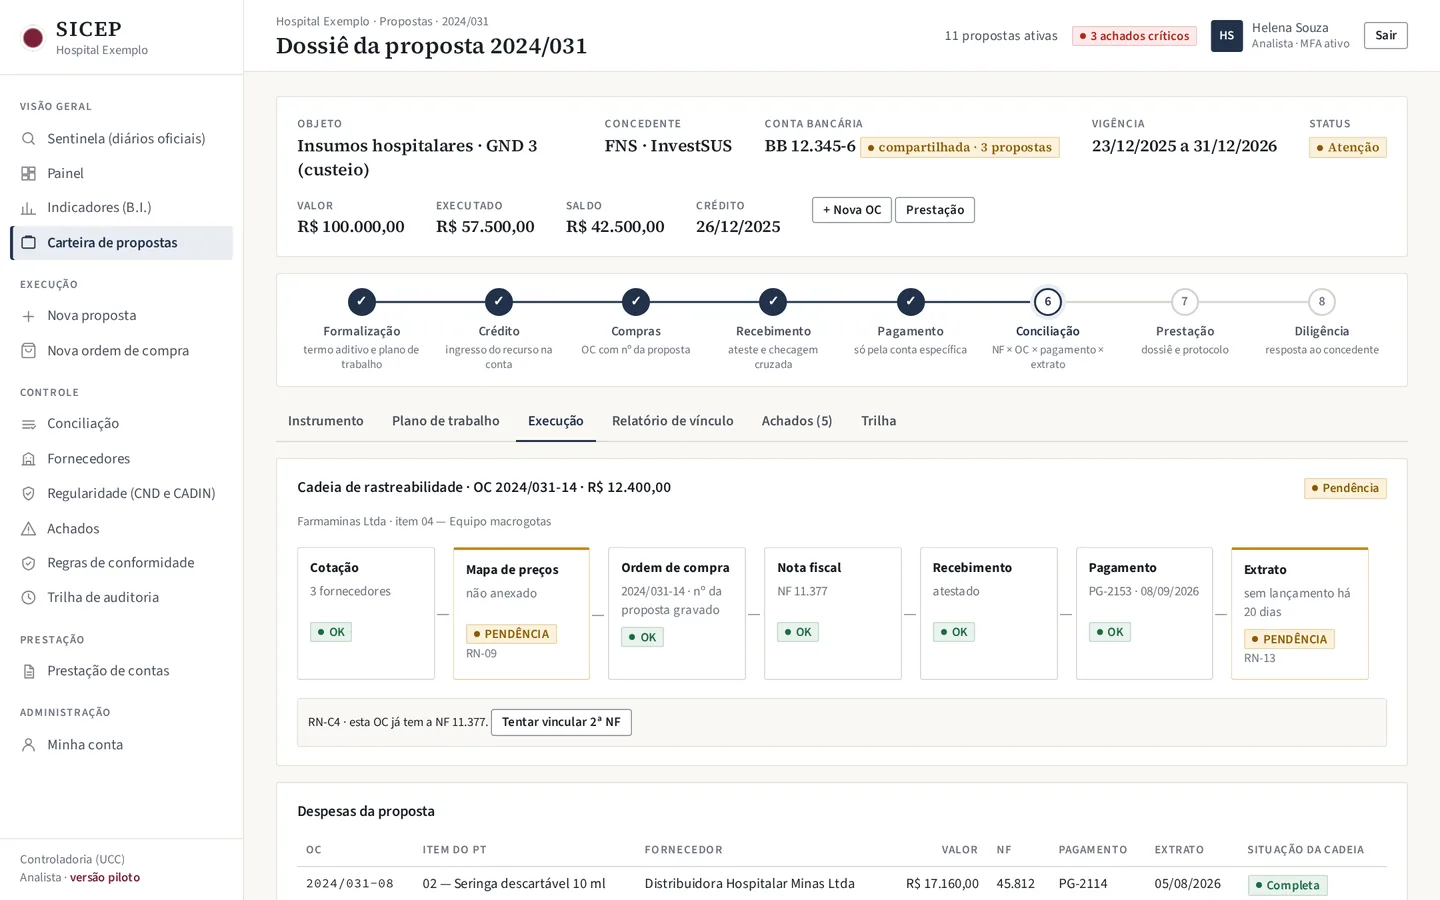Open the versão piloto link
Image resolution: width=1440 pixels, height=900 pixels.
pos(105,878)
